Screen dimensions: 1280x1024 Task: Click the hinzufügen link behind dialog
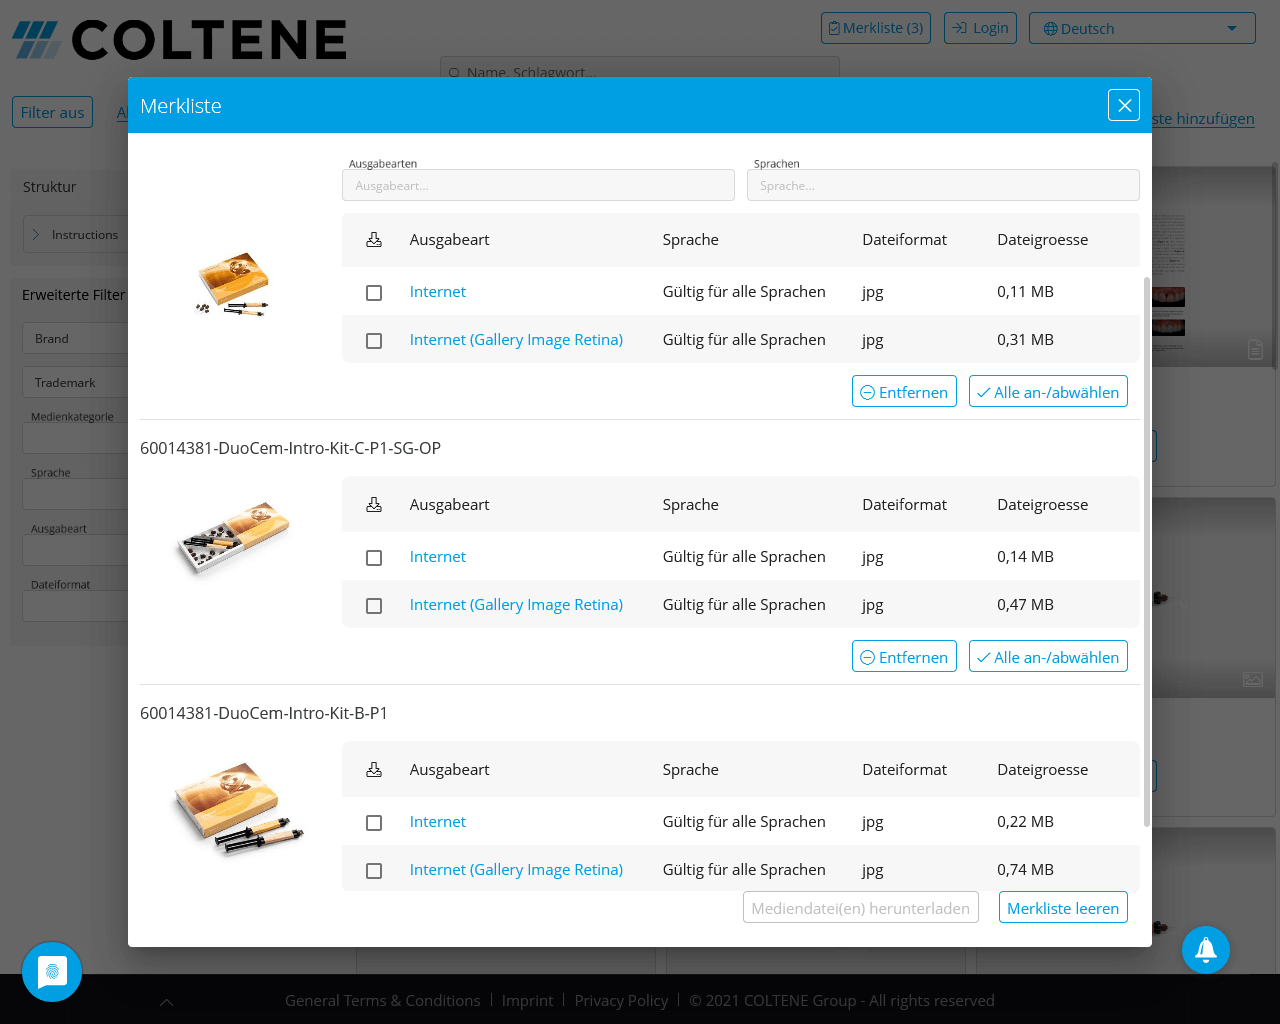click(x=1203, y=118)
